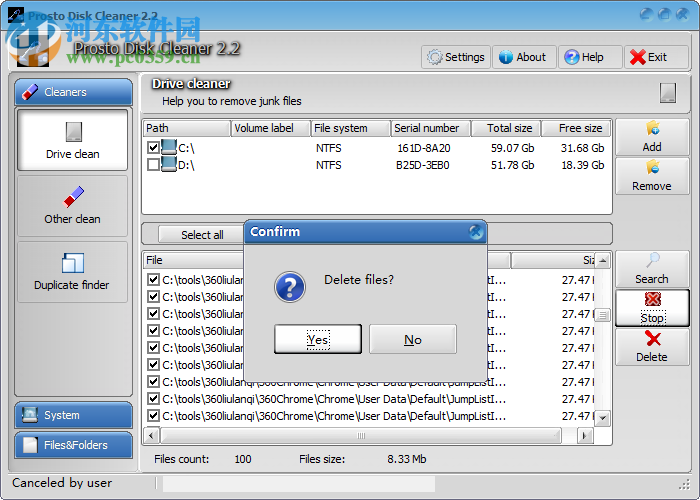Close the Confirm dialog with its X
Viewport: 700px width, 500px height.
point(476,232)
